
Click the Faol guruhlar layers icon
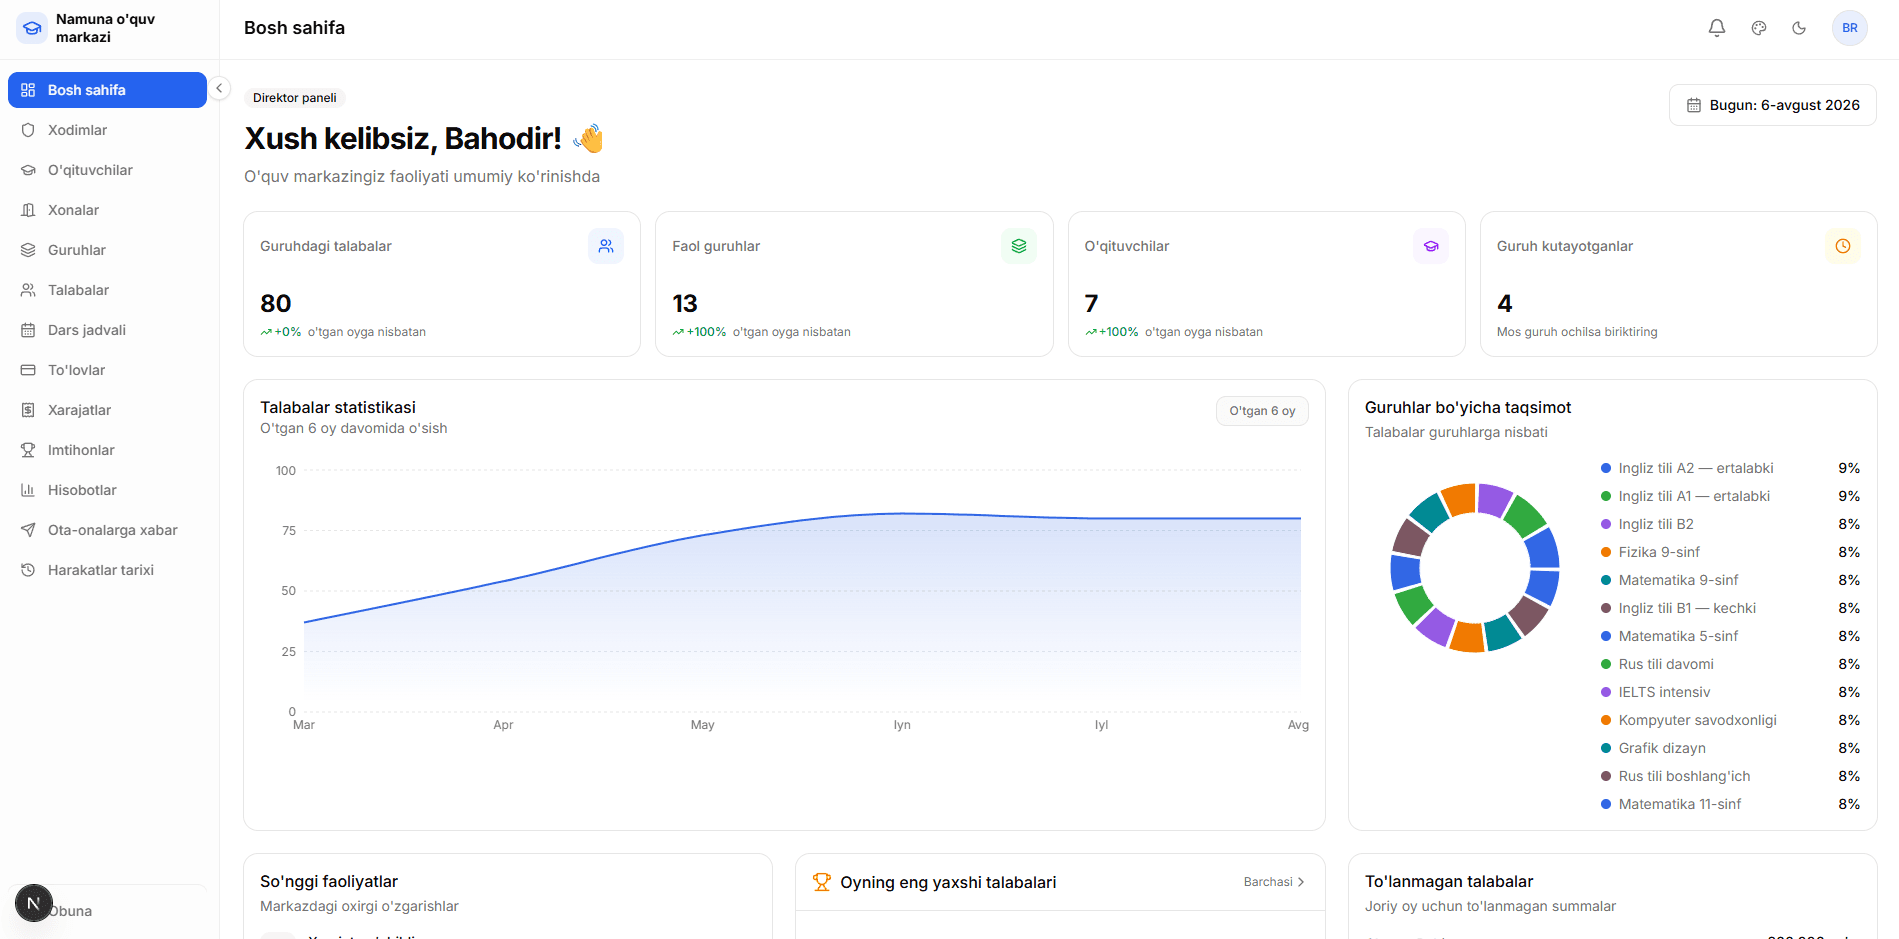click(x=1018, y=246)
